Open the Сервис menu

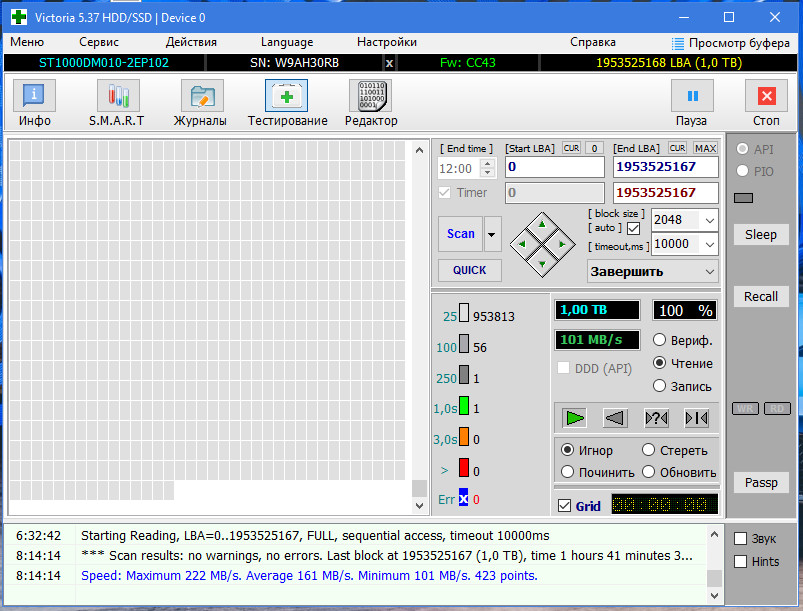[x=99, y=42]
